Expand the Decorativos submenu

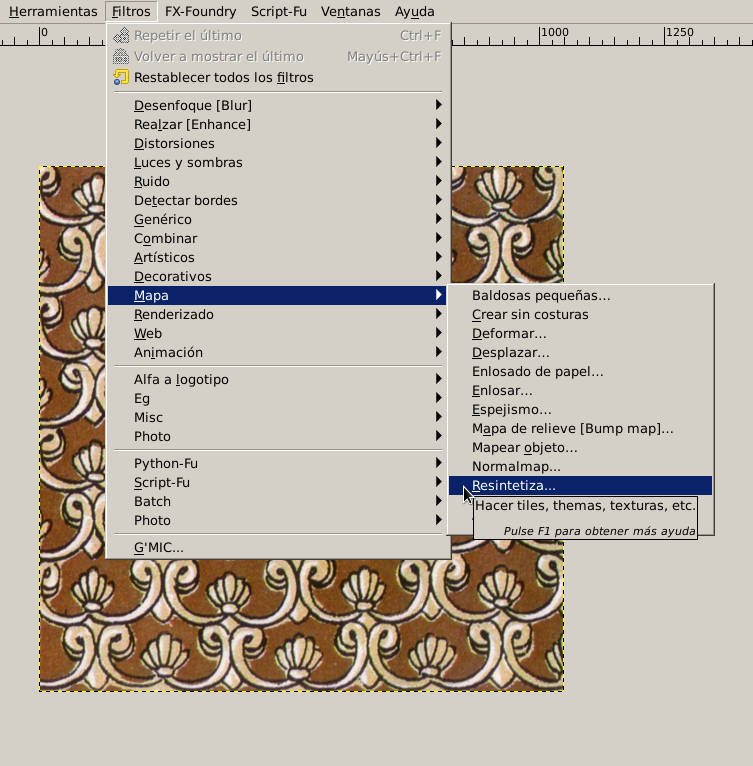(x=277, y=277)
